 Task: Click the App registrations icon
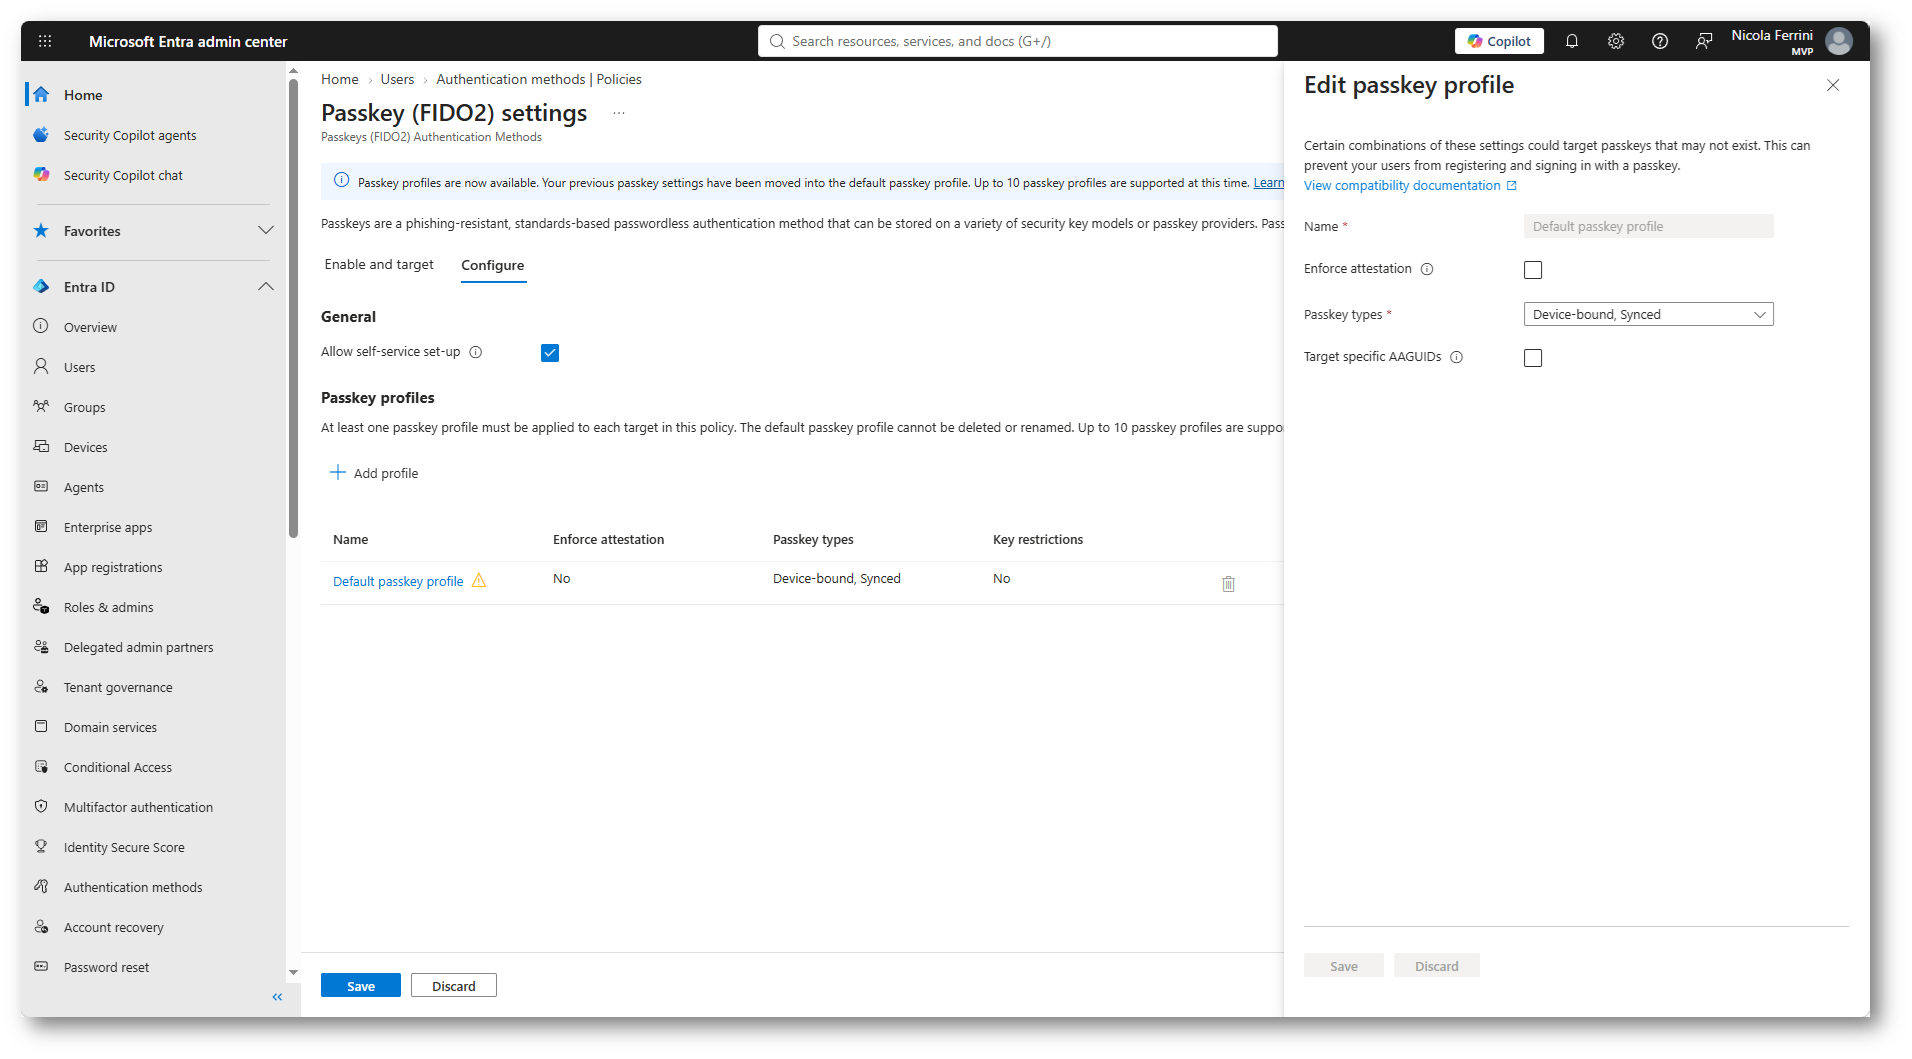pyautogui.click(x=41, y=566)
